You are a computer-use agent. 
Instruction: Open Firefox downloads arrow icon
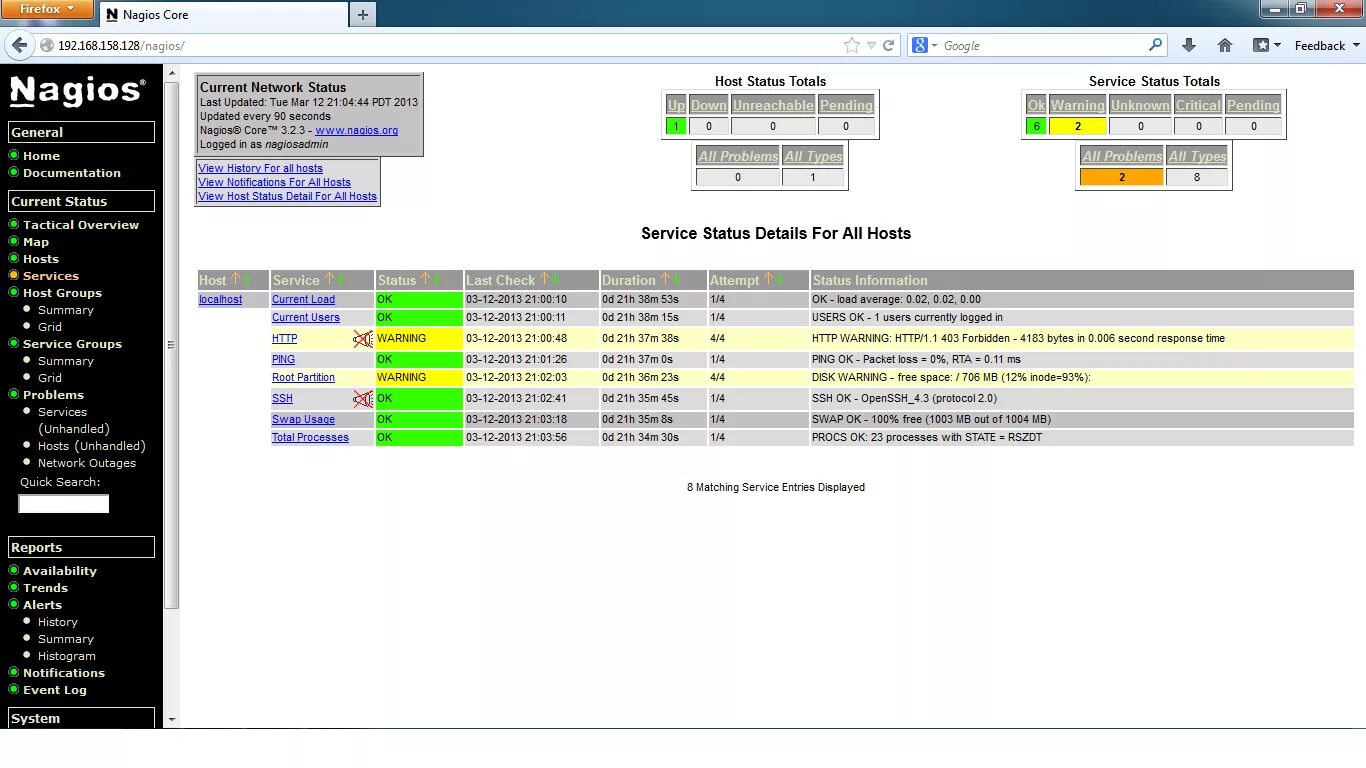pyautogui.click(x=1189, y=45)
